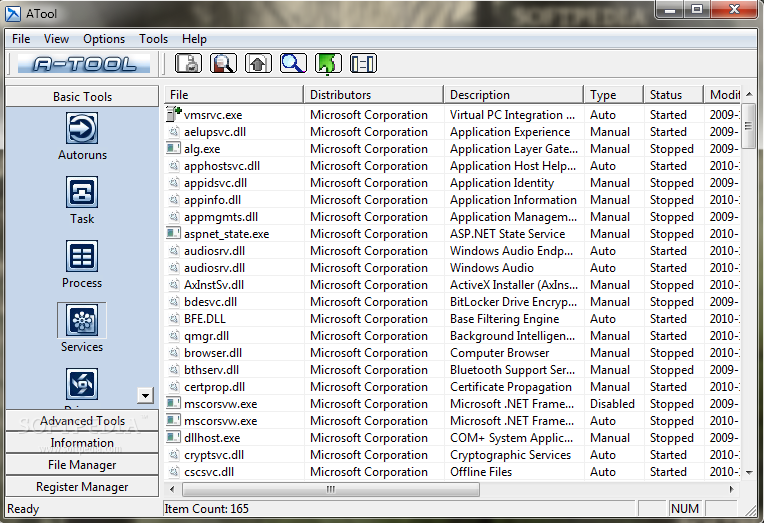764x523 pixels.
Task: Click the blue magnifying glass toolbar icon
Action: click(x=293, y=63)
